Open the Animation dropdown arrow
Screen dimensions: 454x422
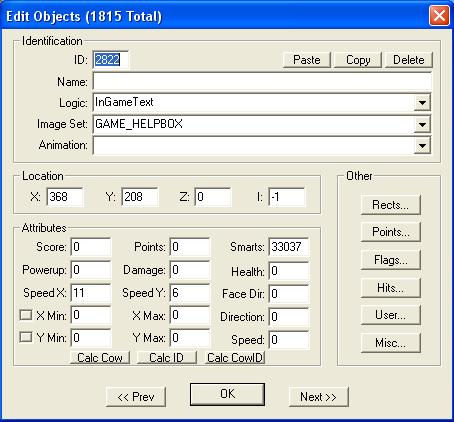click(422, 145)
